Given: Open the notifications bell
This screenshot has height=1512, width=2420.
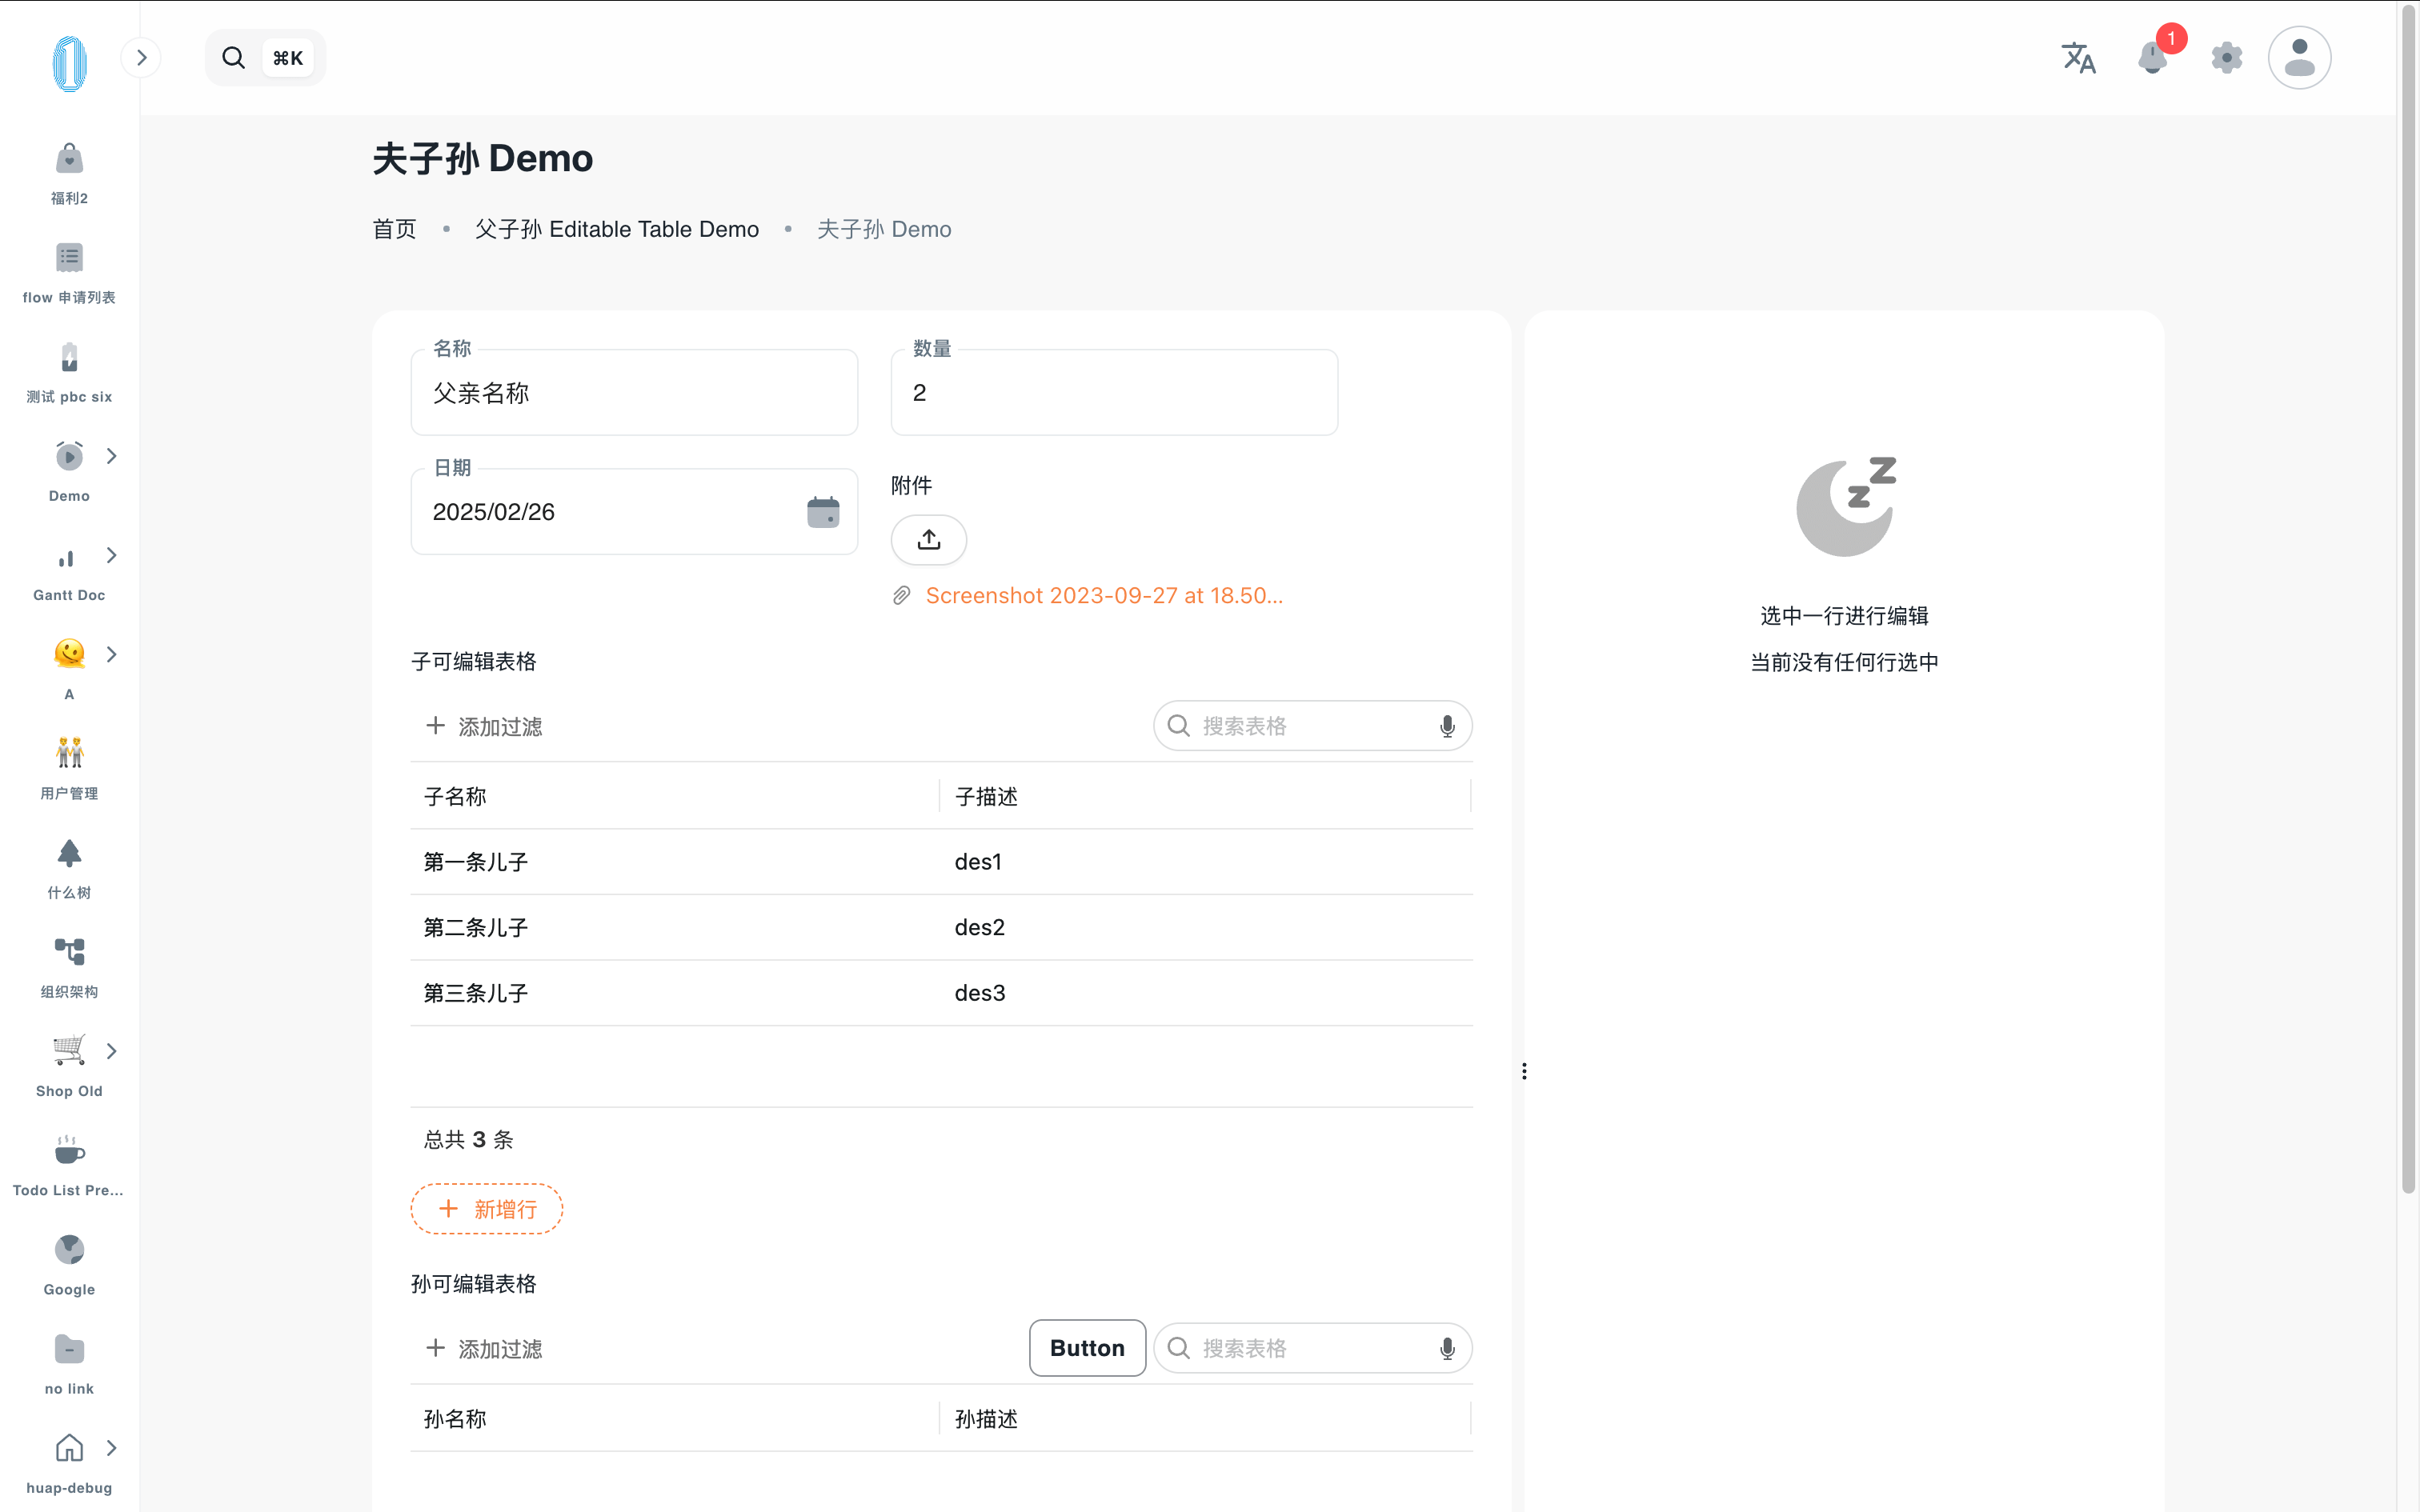Looking at the screenshot, I should point(2152,58).
